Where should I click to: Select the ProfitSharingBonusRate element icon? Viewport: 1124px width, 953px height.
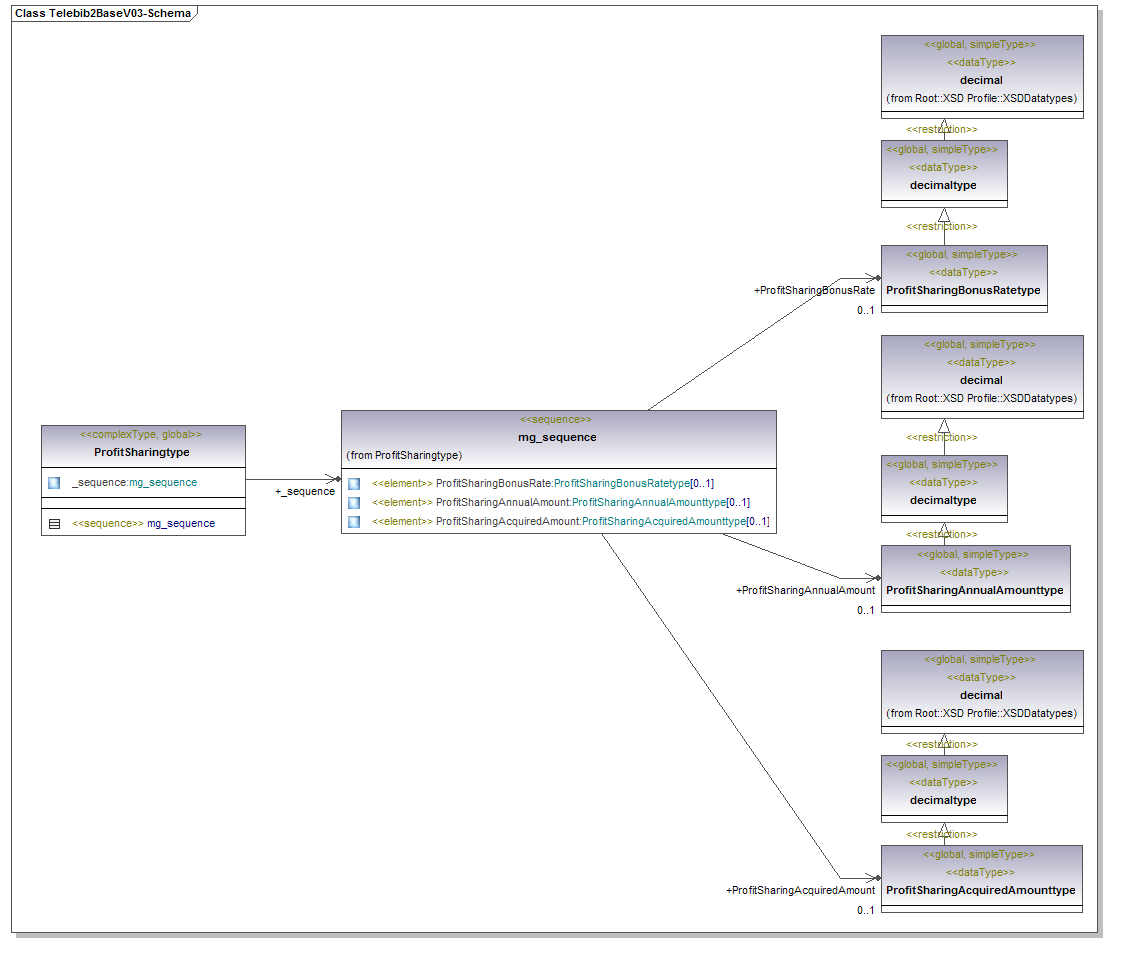tap(354, 484)
